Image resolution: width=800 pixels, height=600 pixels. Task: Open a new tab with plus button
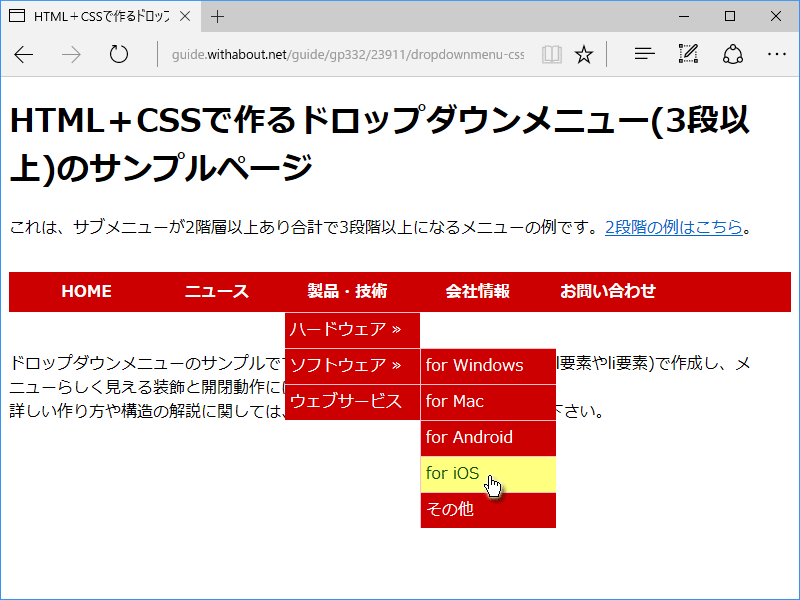tap(217, 16)
